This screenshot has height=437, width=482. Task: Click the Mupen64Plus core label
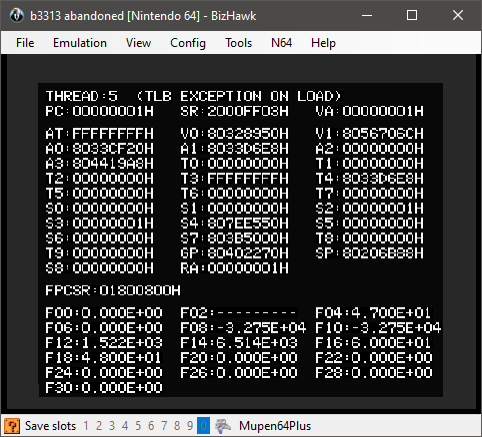click(275, 426)
